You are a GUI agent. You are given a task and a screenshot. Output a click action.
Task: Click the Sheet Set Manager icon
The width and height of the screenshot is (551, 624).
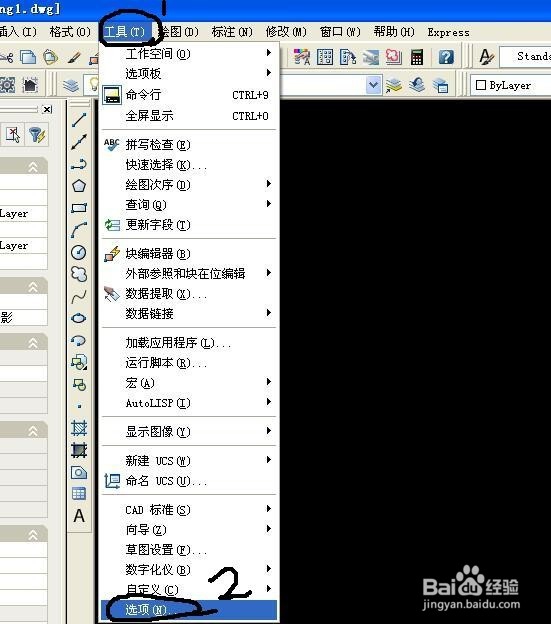[348, 57]
